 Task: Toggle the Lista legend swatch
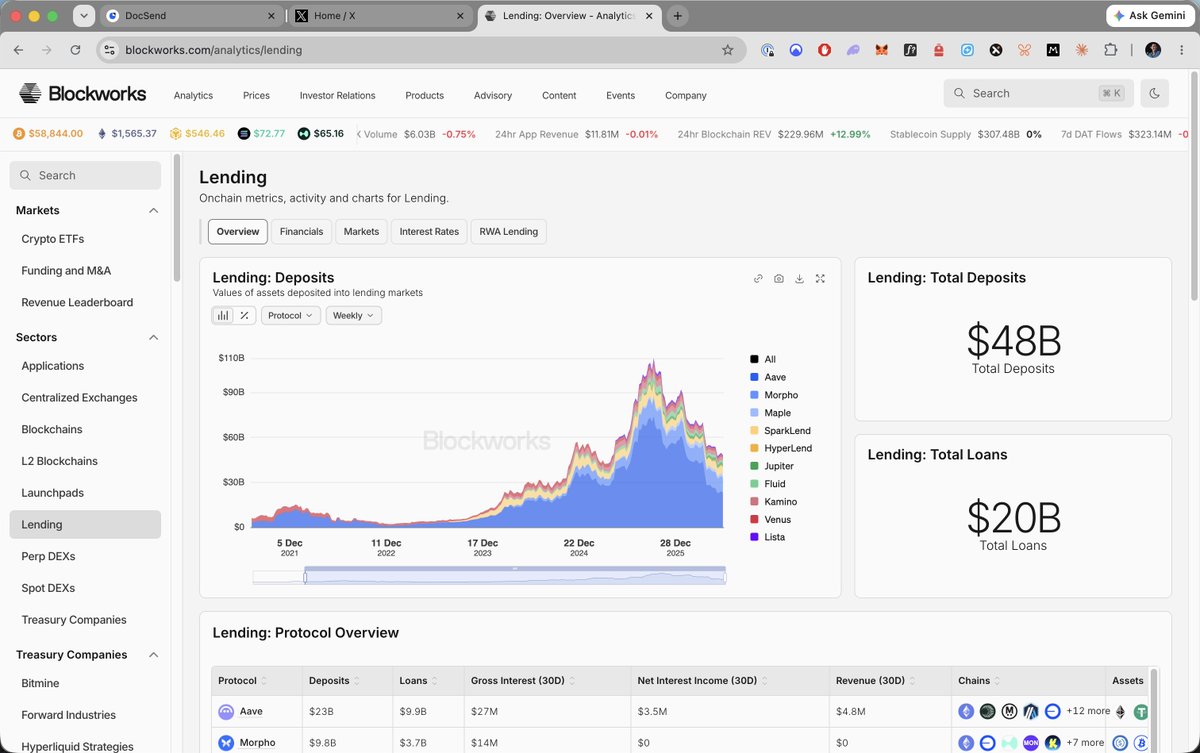pos(754,537)
